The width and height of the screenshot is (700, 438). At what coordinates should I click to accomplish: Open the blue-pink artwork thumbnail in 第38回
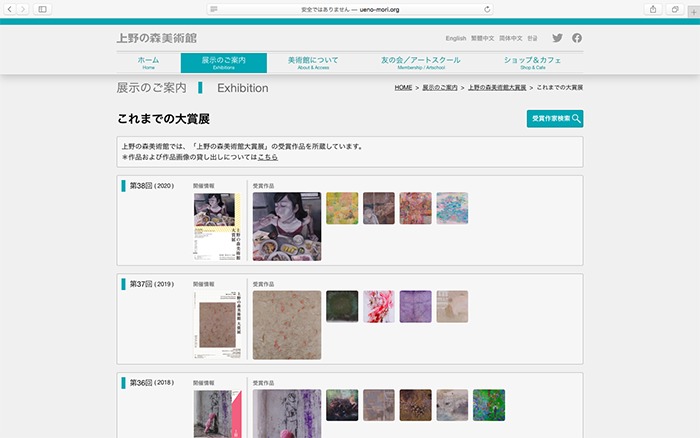pos(452,208)
